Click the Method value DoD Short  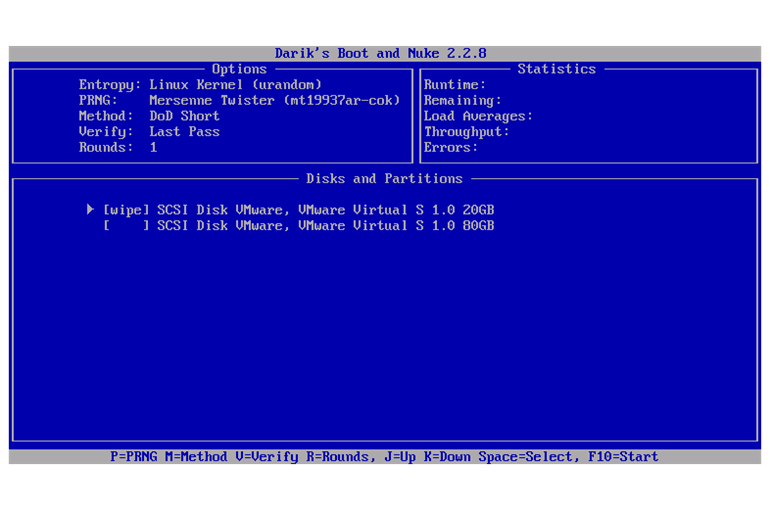[x=184, y=116]
